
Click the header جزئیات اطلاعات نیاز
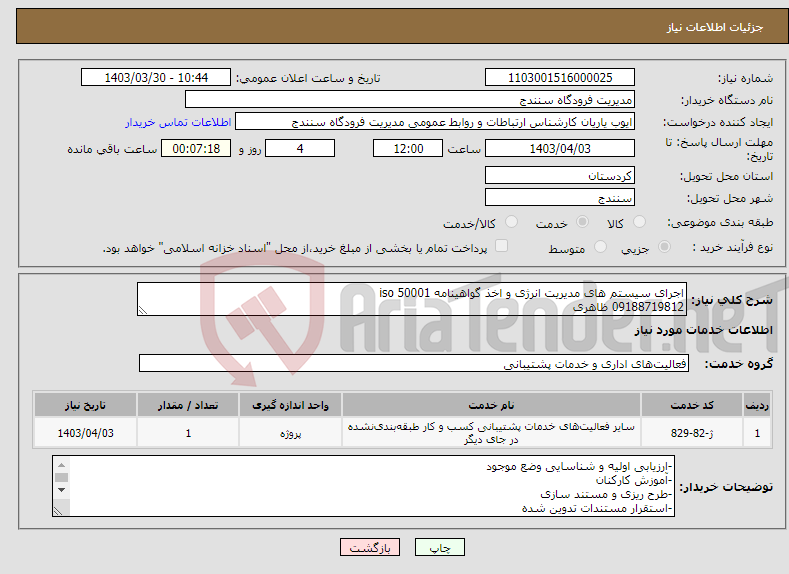[x=715, y=27]
